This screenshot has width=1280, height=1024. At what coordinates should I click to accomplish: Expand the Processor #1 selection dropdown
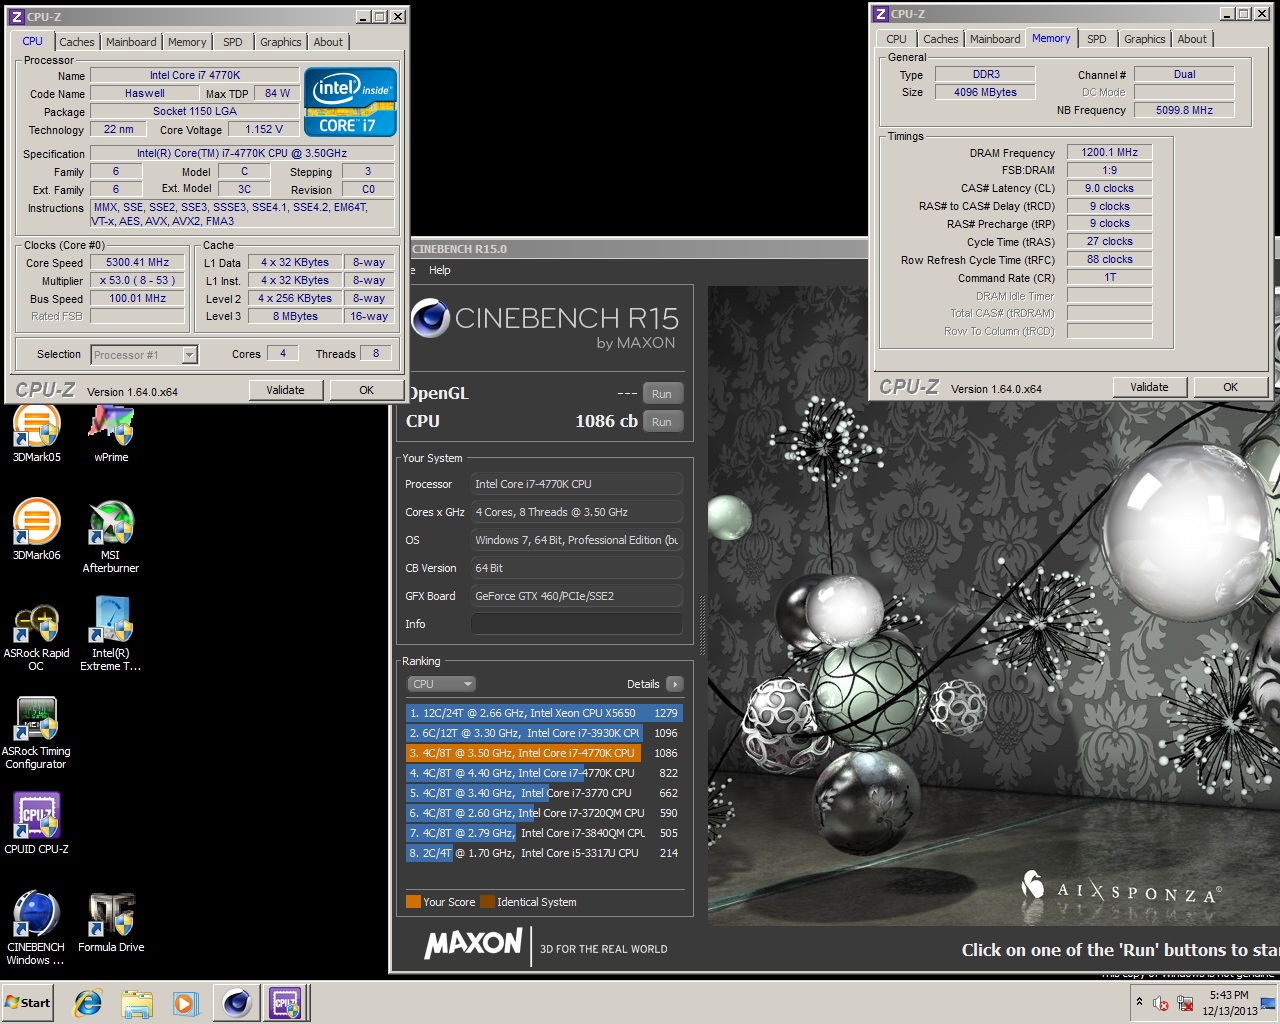(x=189, y=354)
